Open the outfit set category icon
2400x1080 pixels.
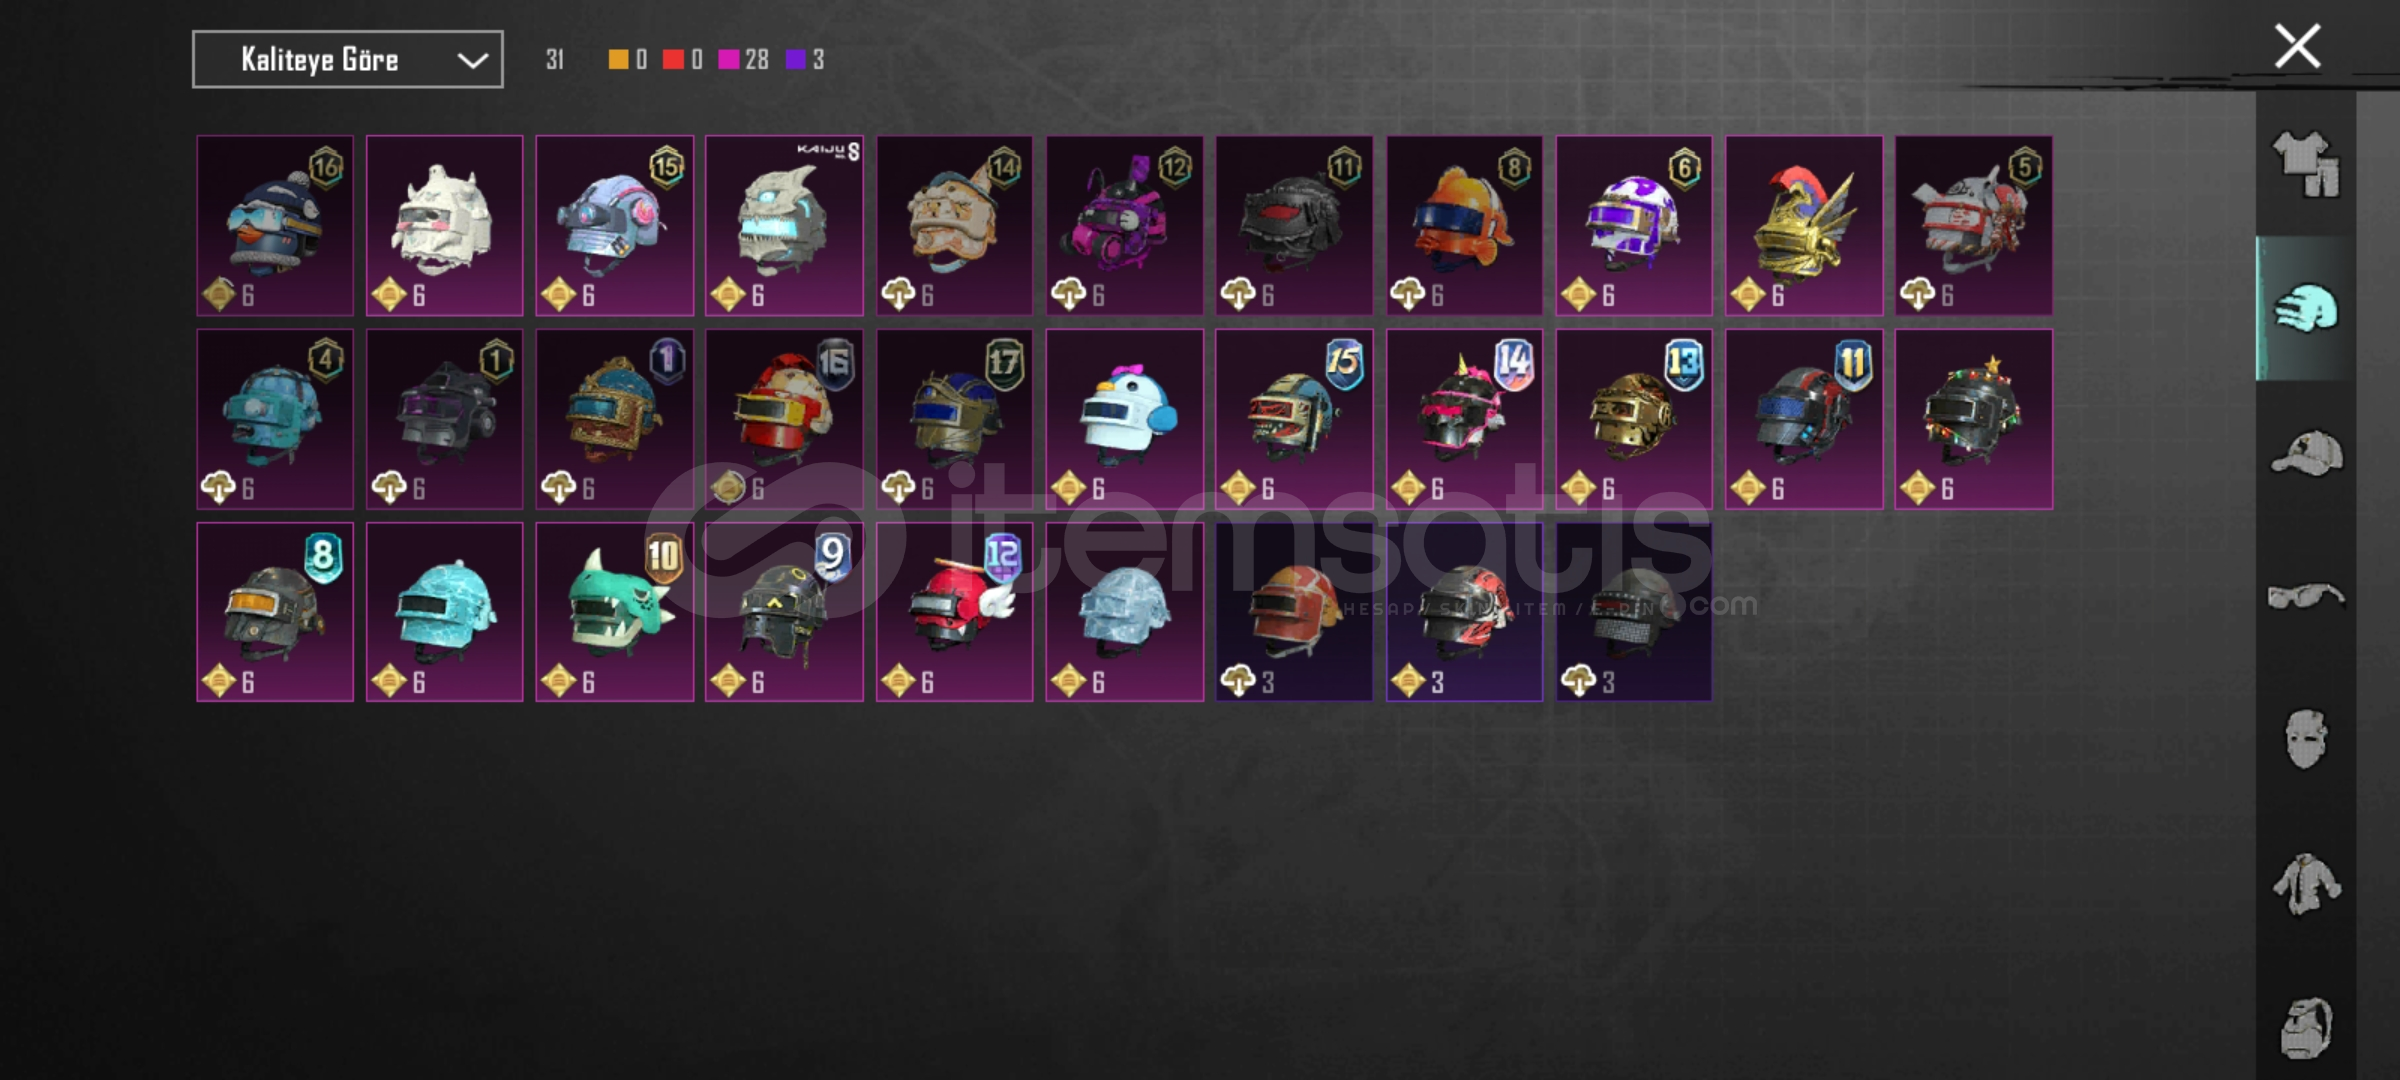tap(2306, 164)
